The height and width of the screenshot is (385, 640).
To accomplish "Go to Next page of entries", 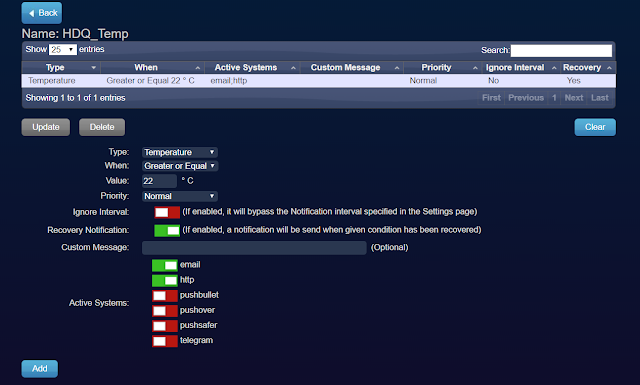I will coord(573,98).
